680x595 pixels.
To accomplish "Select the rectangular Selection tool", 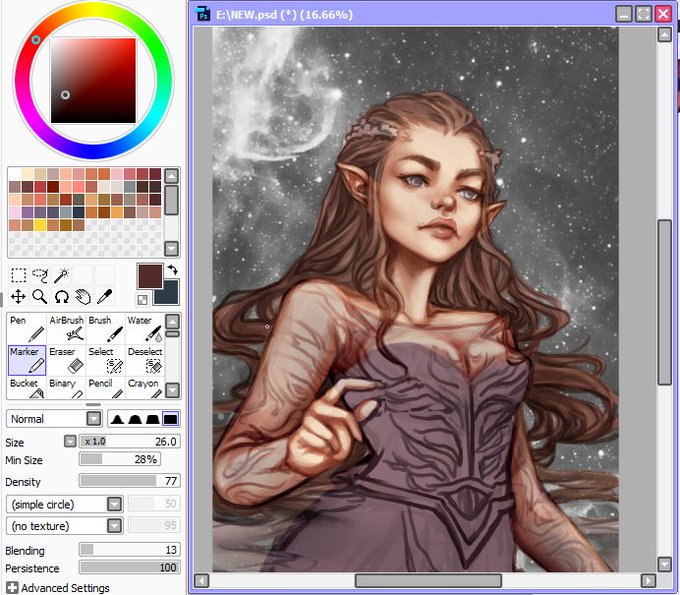I will (x=18, y=275).
